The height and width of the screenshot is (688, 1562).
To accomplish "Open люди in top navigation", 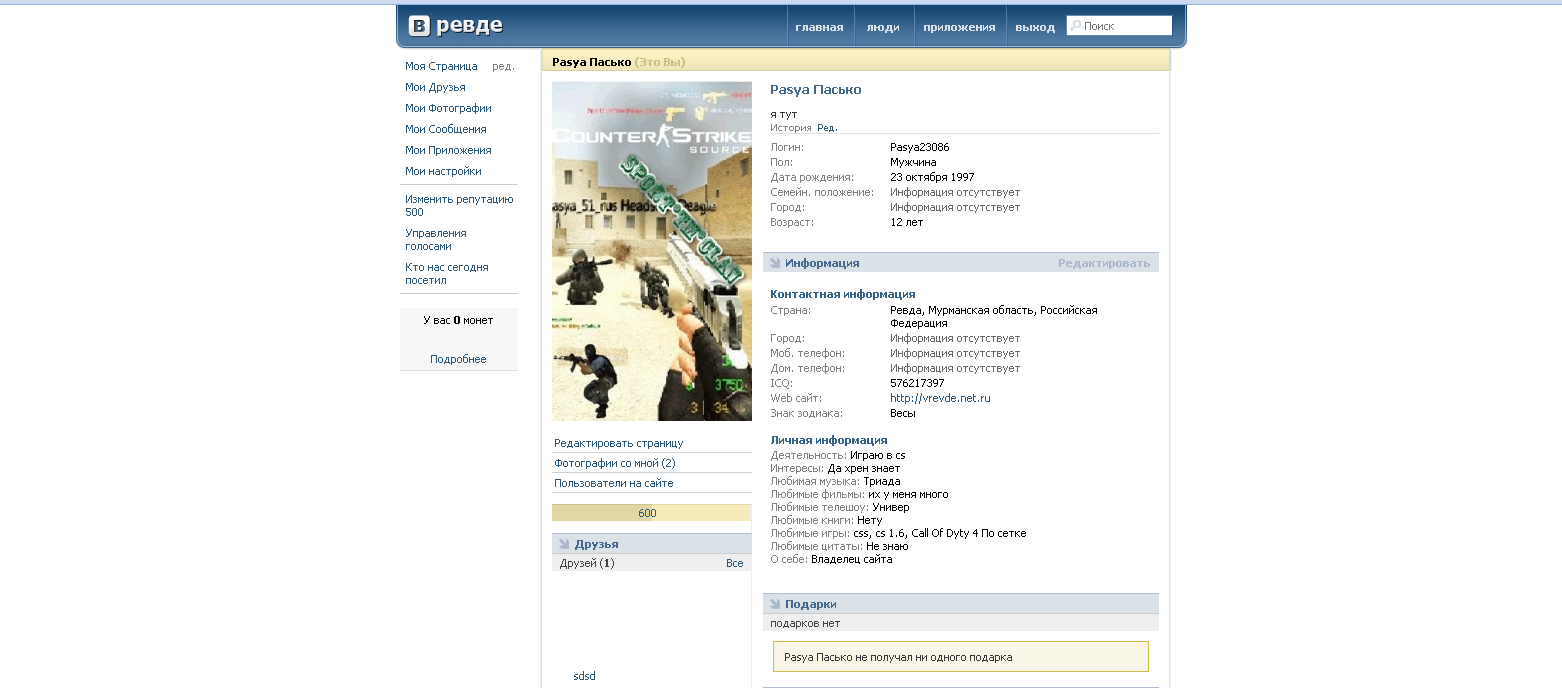I will (883, 27).
